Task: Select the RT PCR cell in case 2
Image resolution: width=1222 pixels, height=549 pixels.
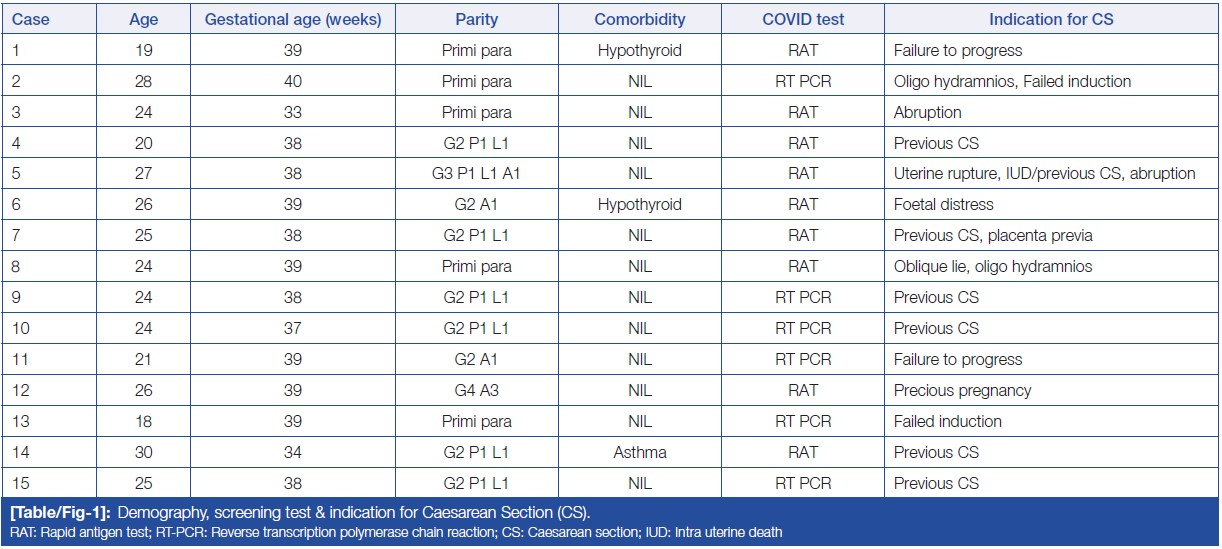Action: (x=802, y=81)
